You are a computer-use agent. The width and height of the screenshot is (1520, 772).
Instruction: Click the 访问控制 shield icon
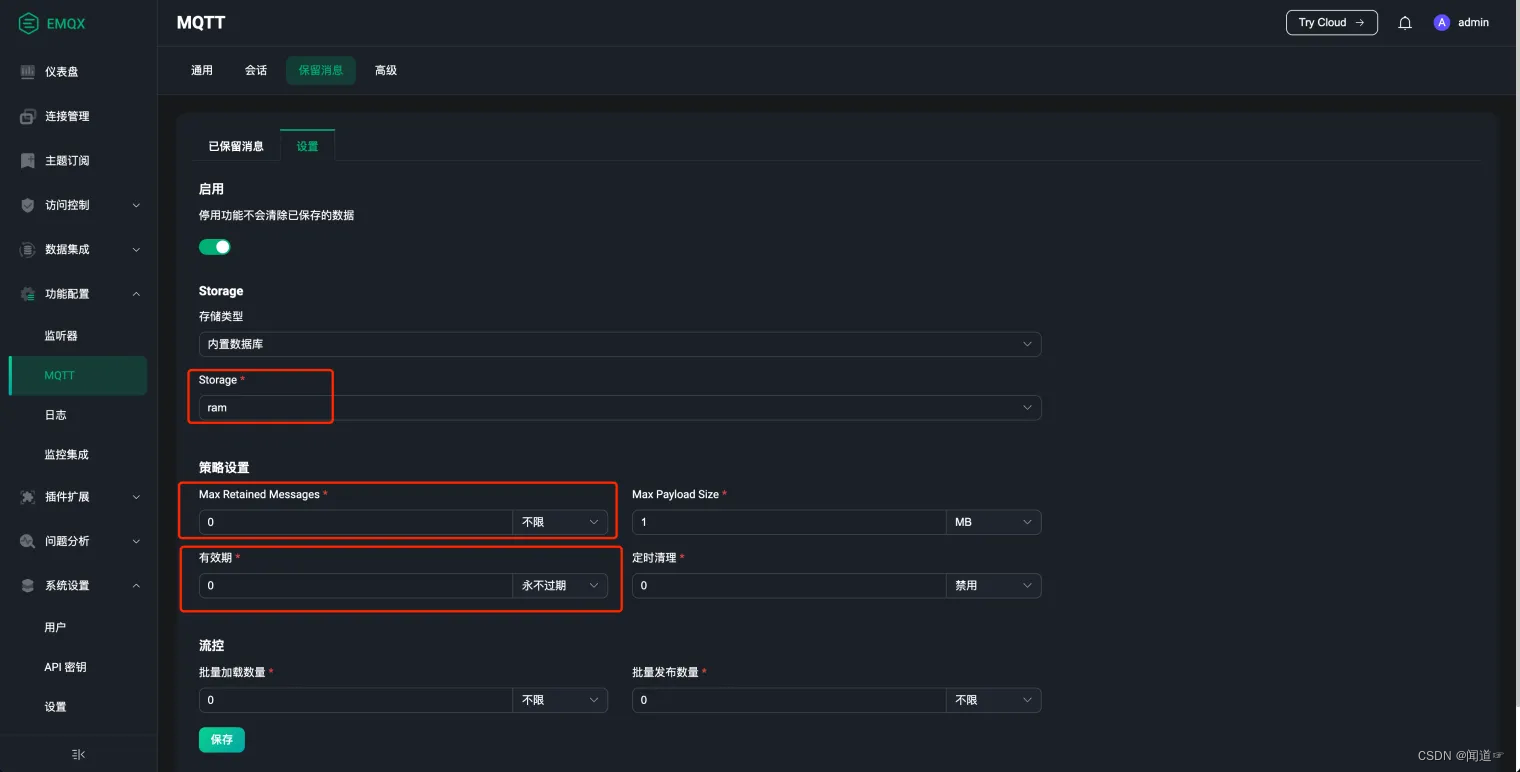pos(28,205)
